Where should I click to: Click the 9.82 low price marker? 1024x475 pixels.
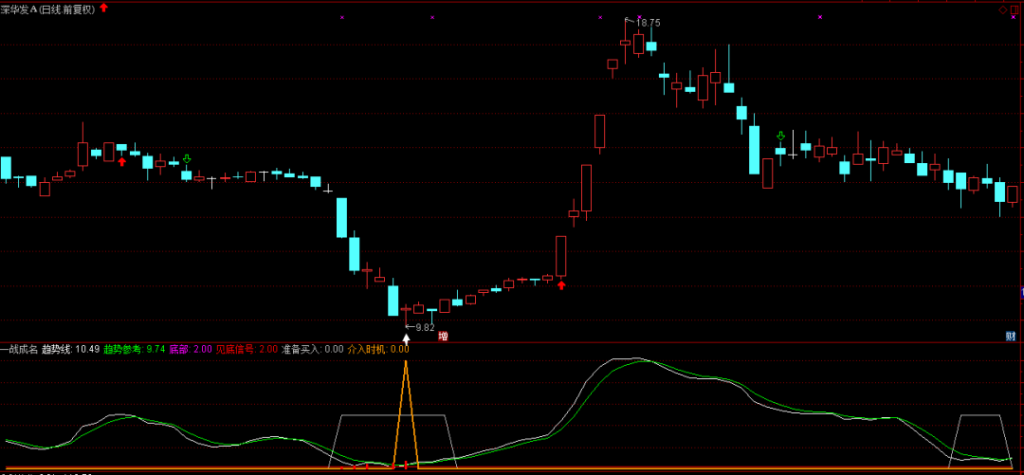(x=423, y=327)
